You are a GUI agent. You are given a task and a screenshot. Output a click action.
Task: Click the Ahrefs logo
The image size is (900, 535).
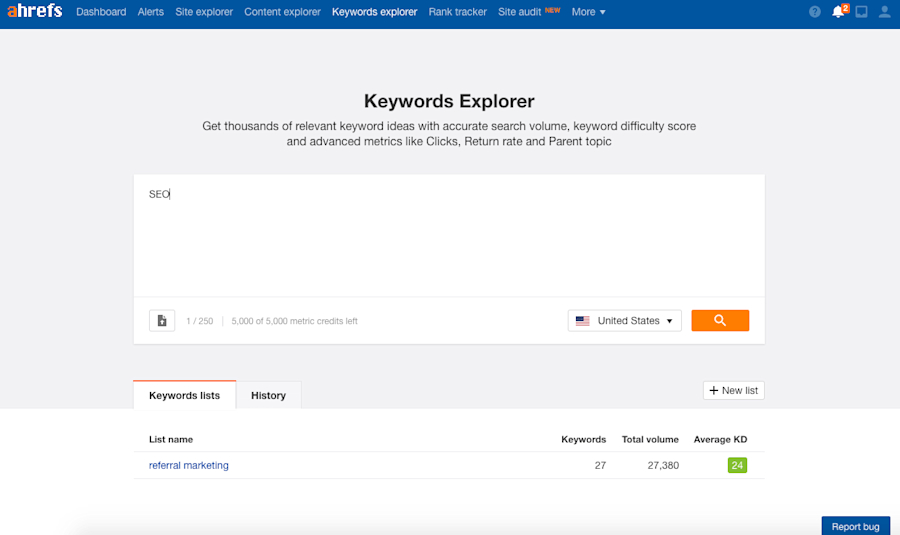(x=35, y=12)
